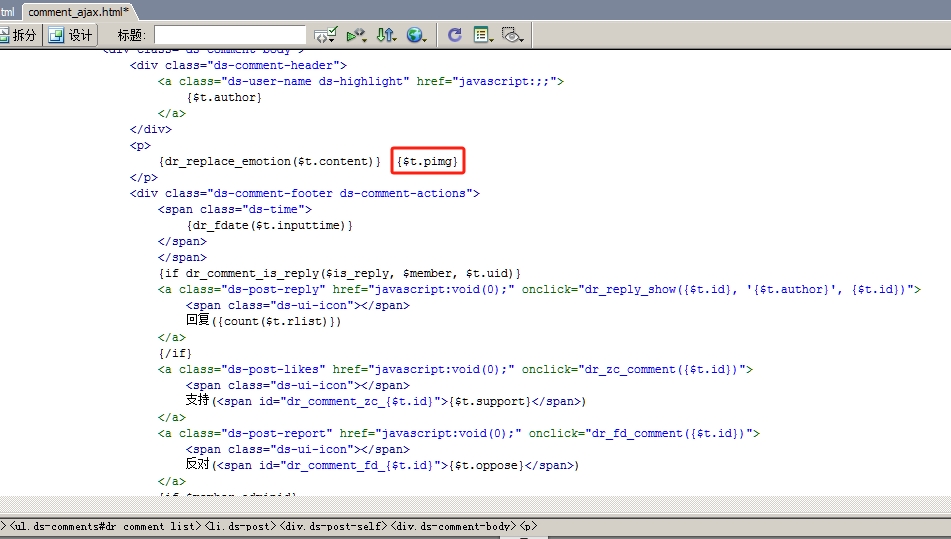Click the refresh design view icon
This screenshot has height=539, width=951.
(x=454, y=35)
